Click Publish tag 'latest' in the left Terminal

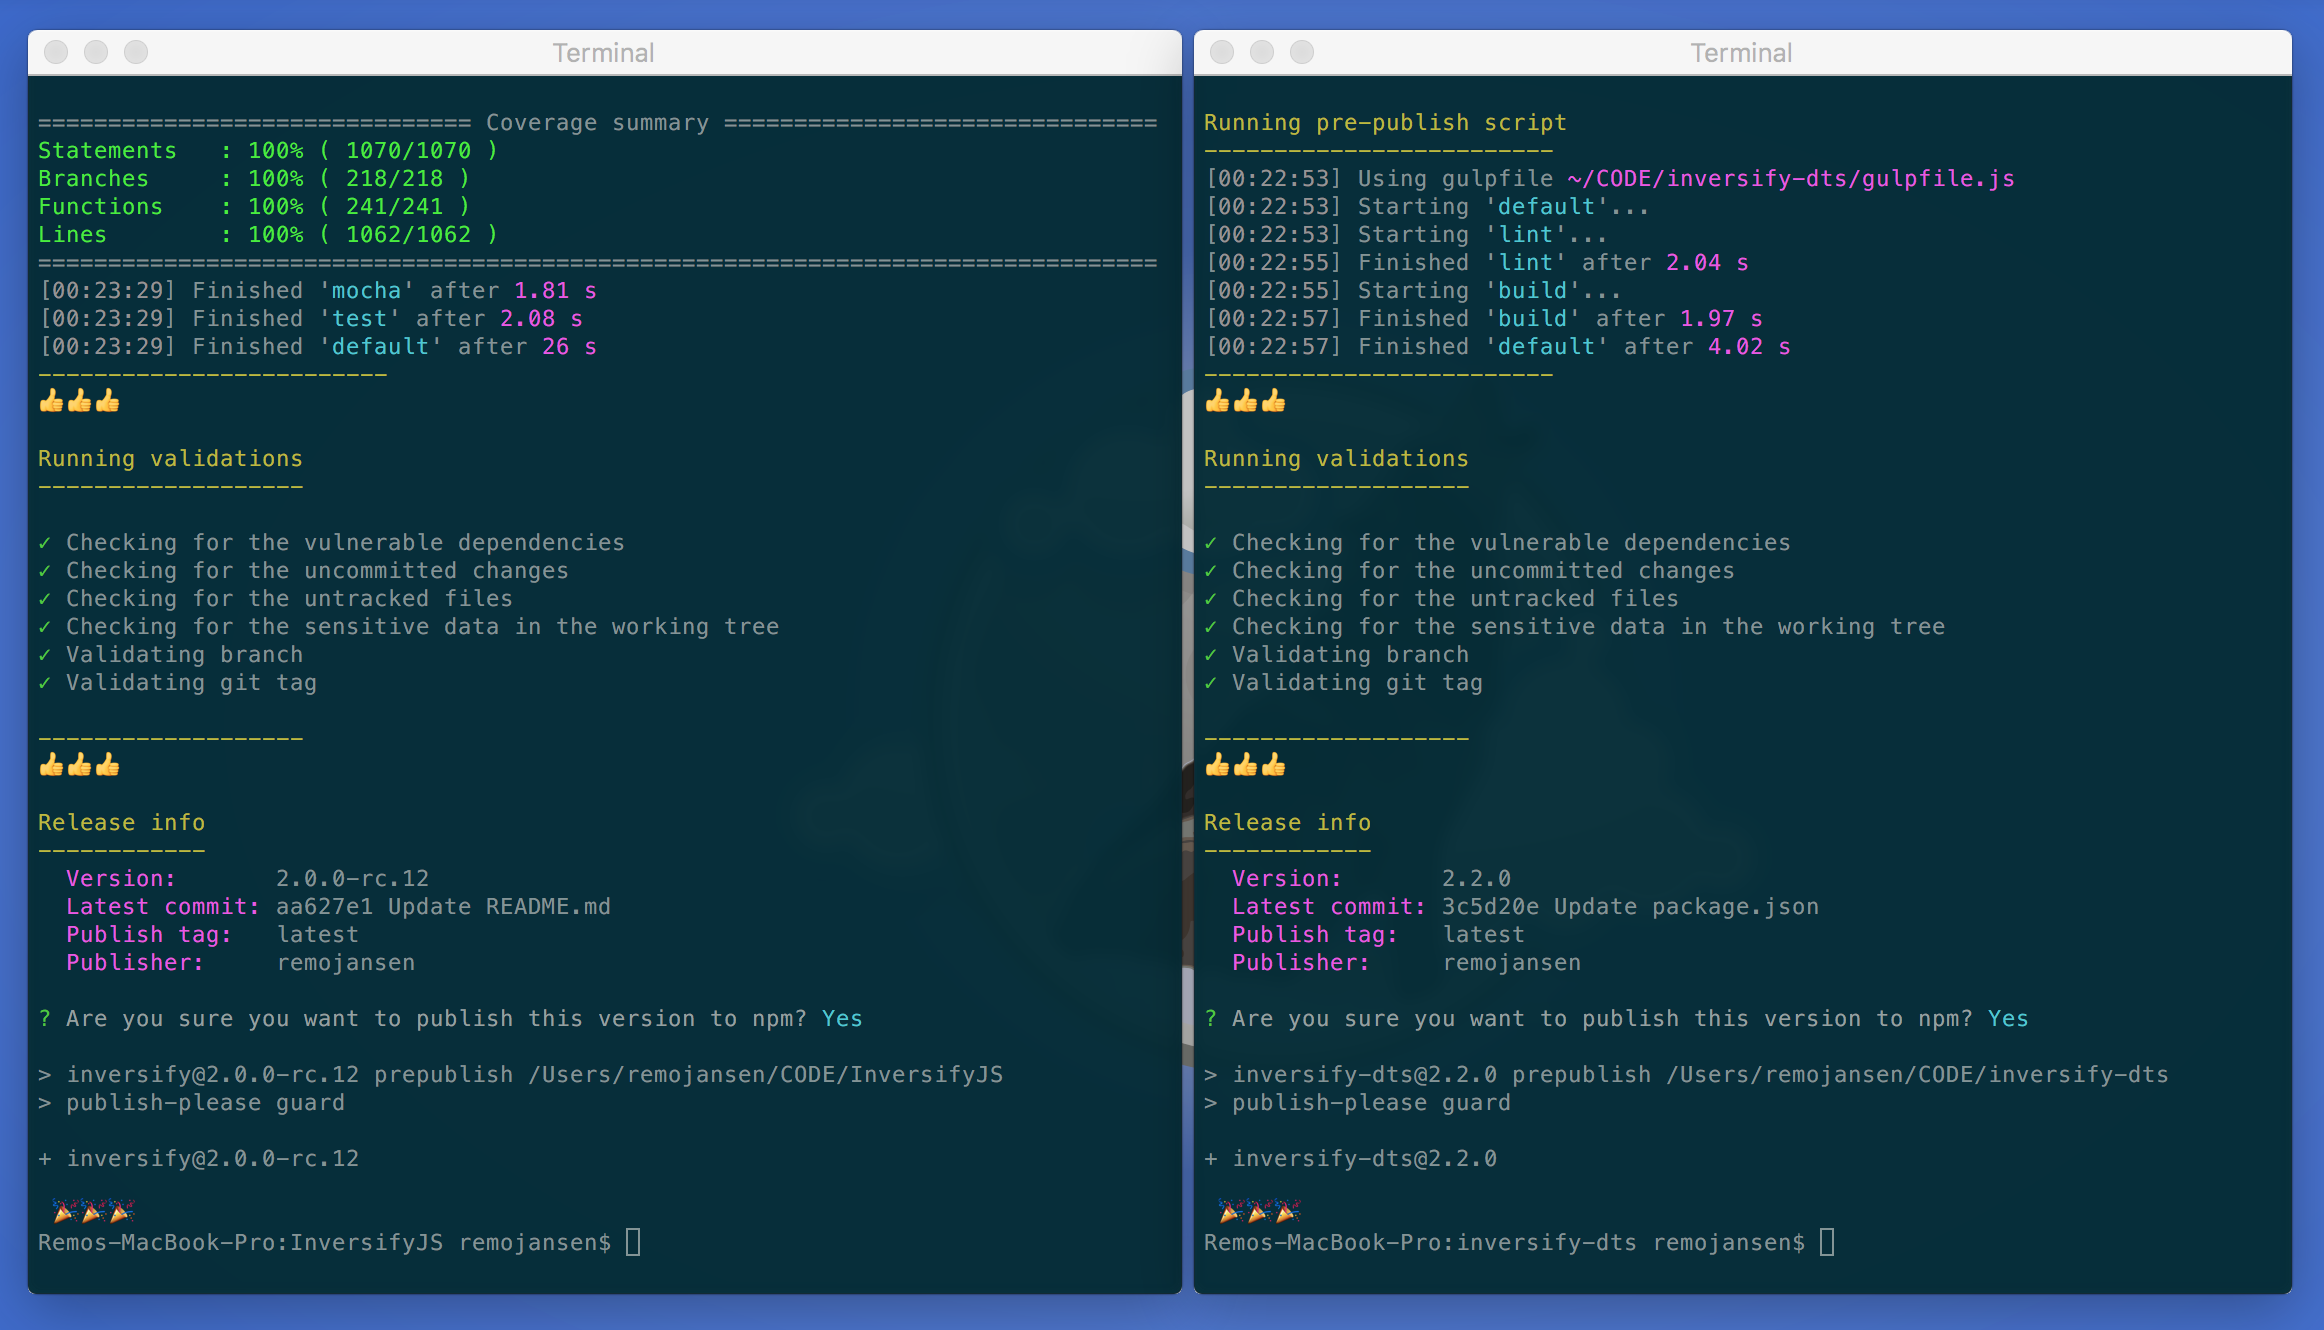[x=318, y=935]
